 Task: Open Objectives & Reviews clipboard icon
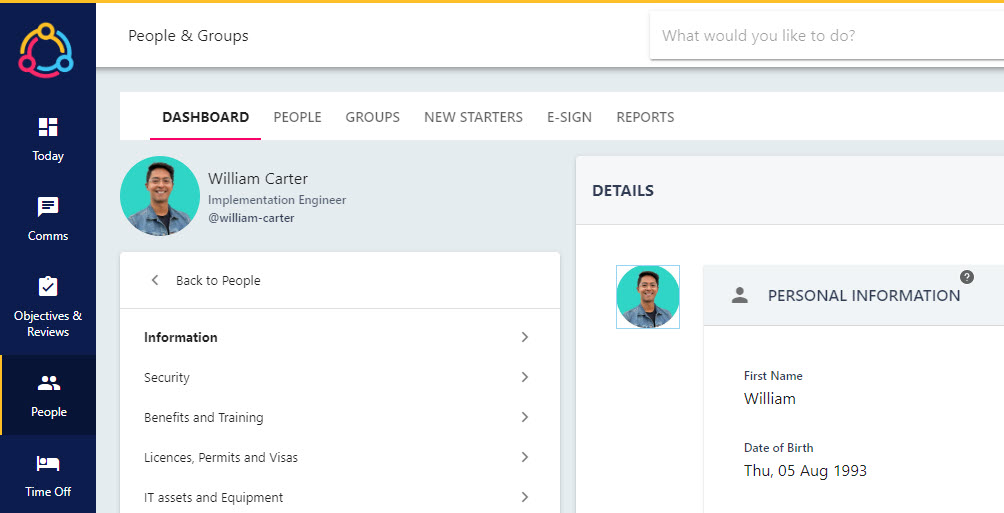coord(48,286)
